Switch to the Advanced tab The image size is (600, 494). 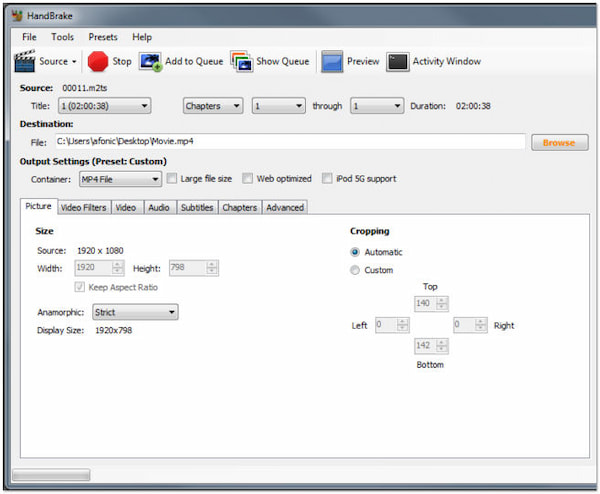click(285, 207)
